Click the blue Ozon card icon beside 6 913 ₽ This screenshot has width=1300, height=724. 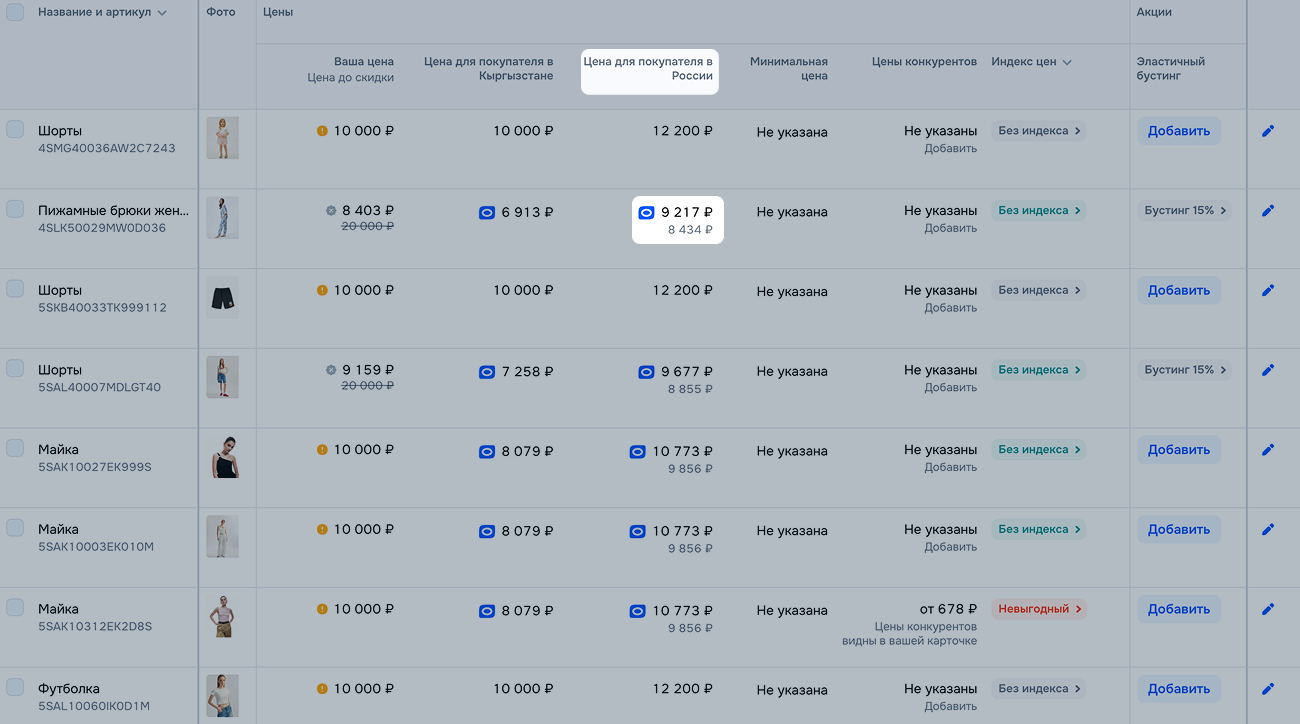[x=487, y=212]
